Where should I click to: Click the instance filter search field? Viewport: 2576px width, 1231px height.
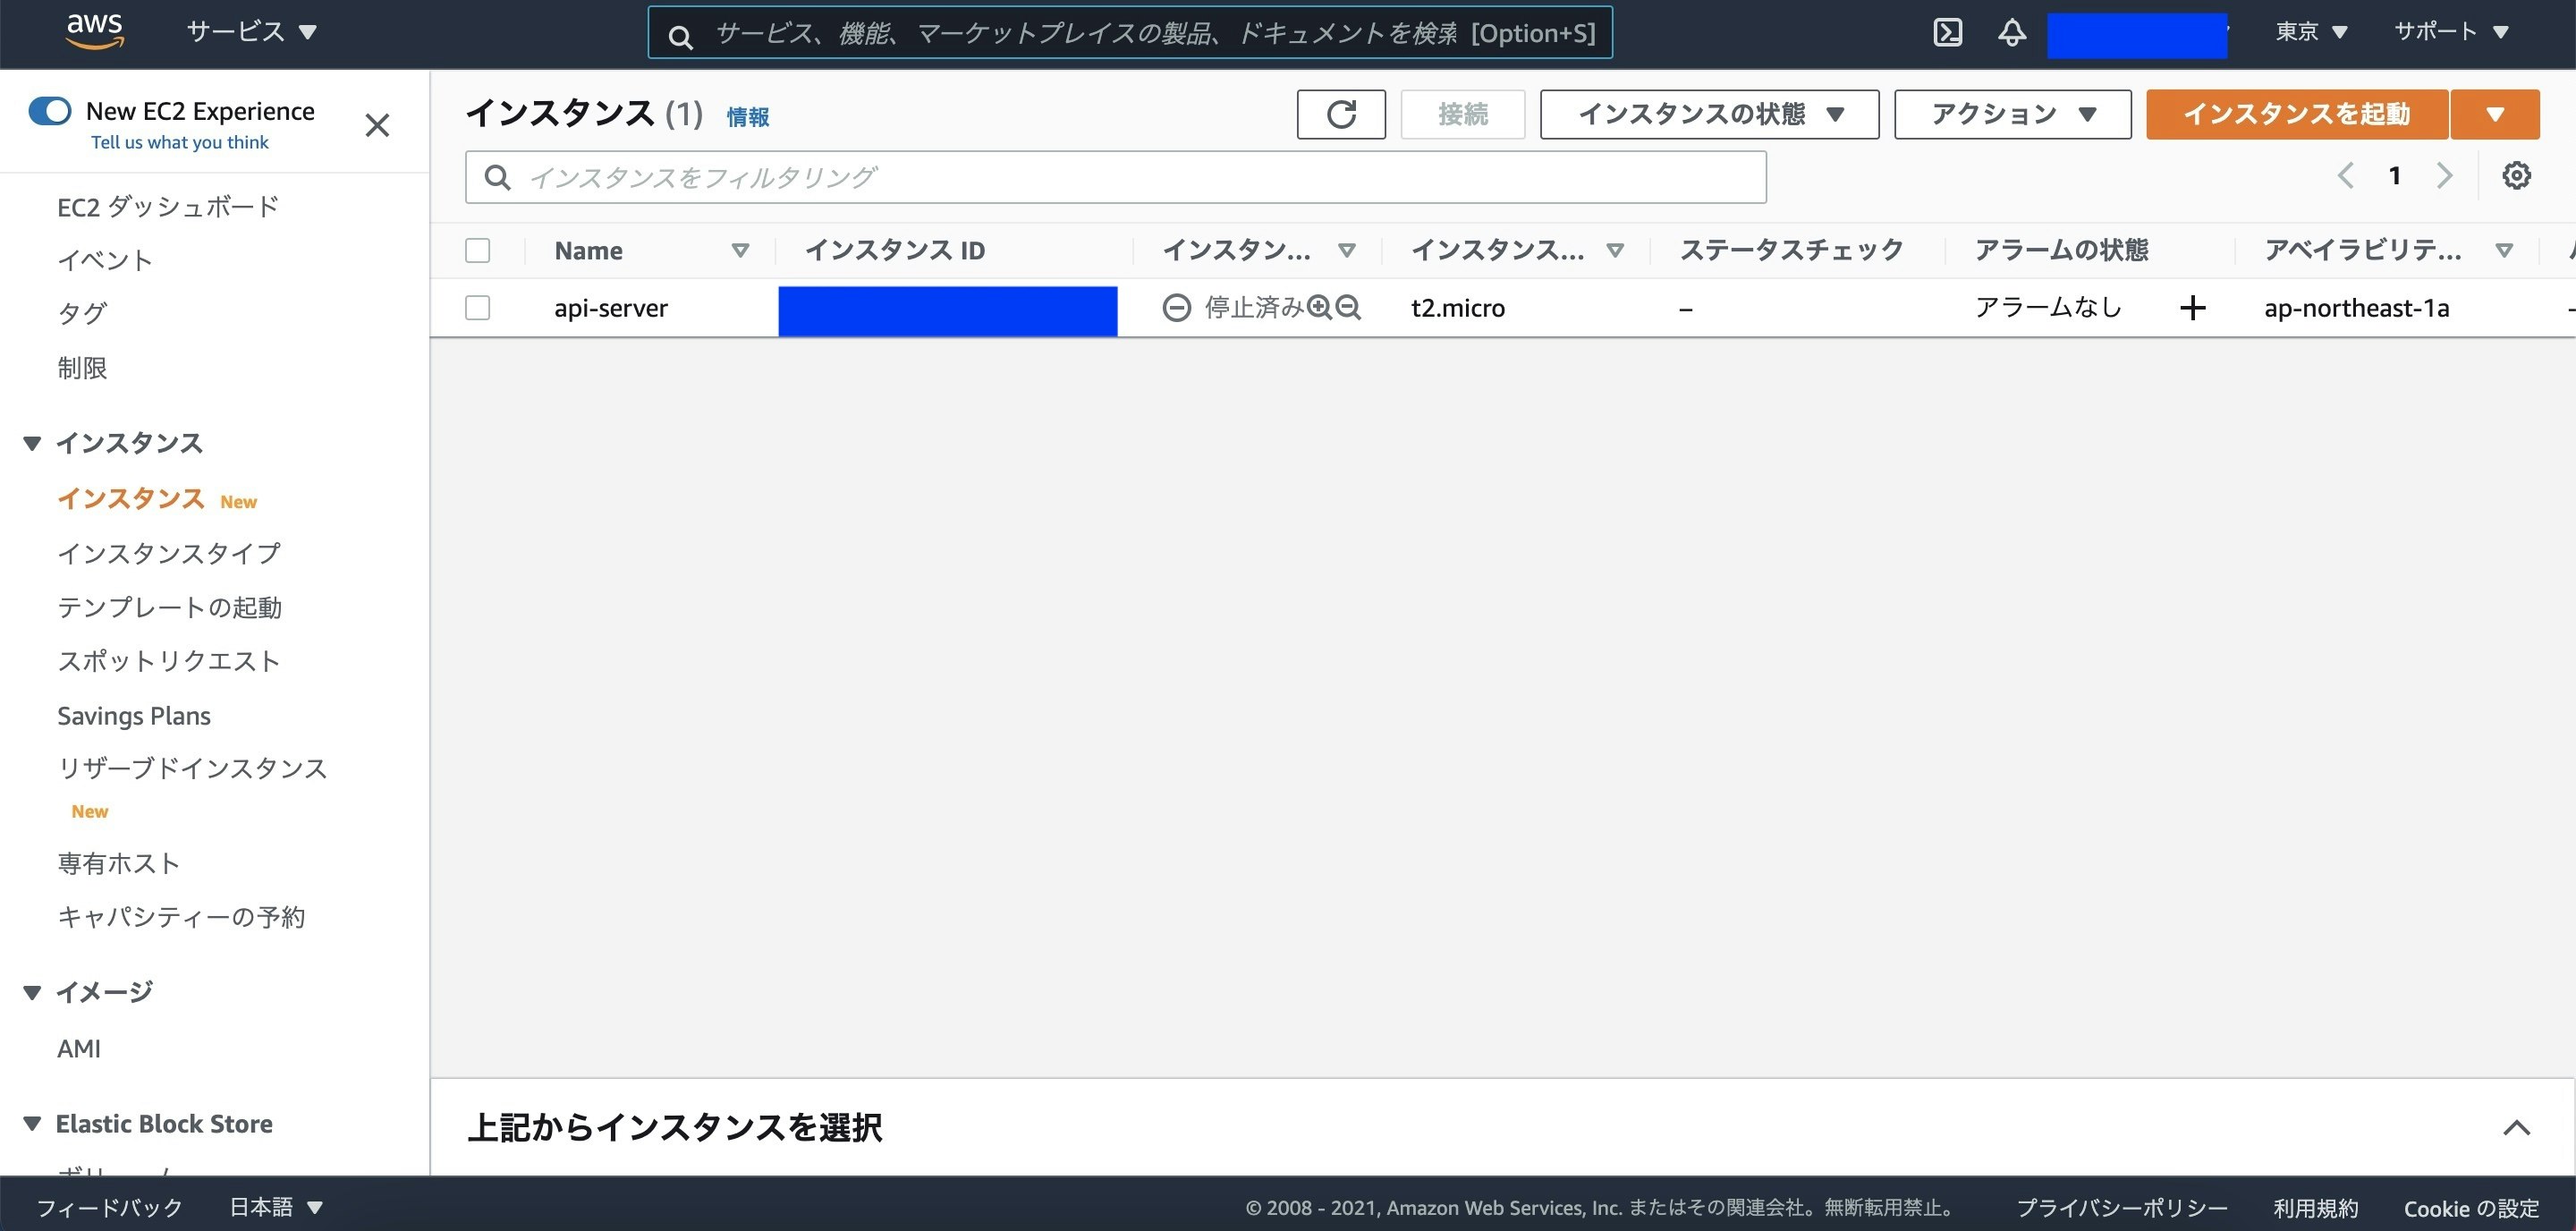click(1115, 177)
